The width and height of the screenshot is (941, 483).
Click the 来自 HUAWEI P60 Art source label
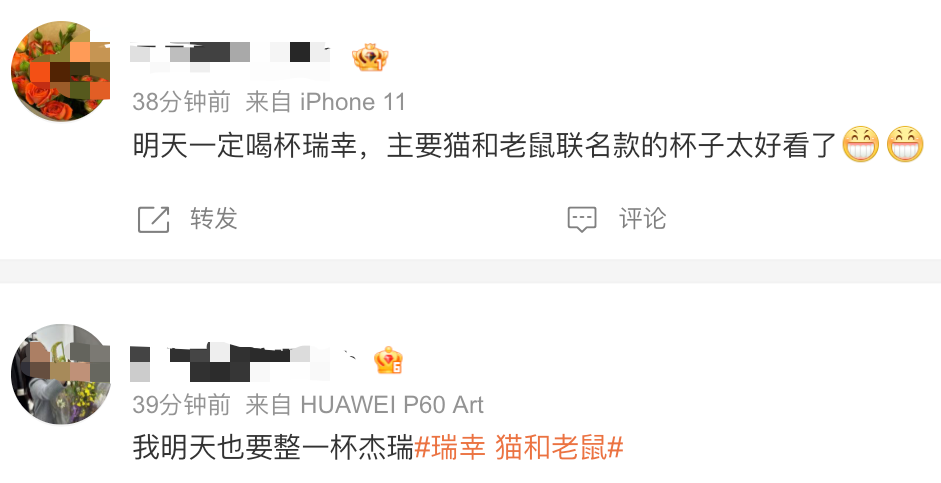click(x=364, y=405)
